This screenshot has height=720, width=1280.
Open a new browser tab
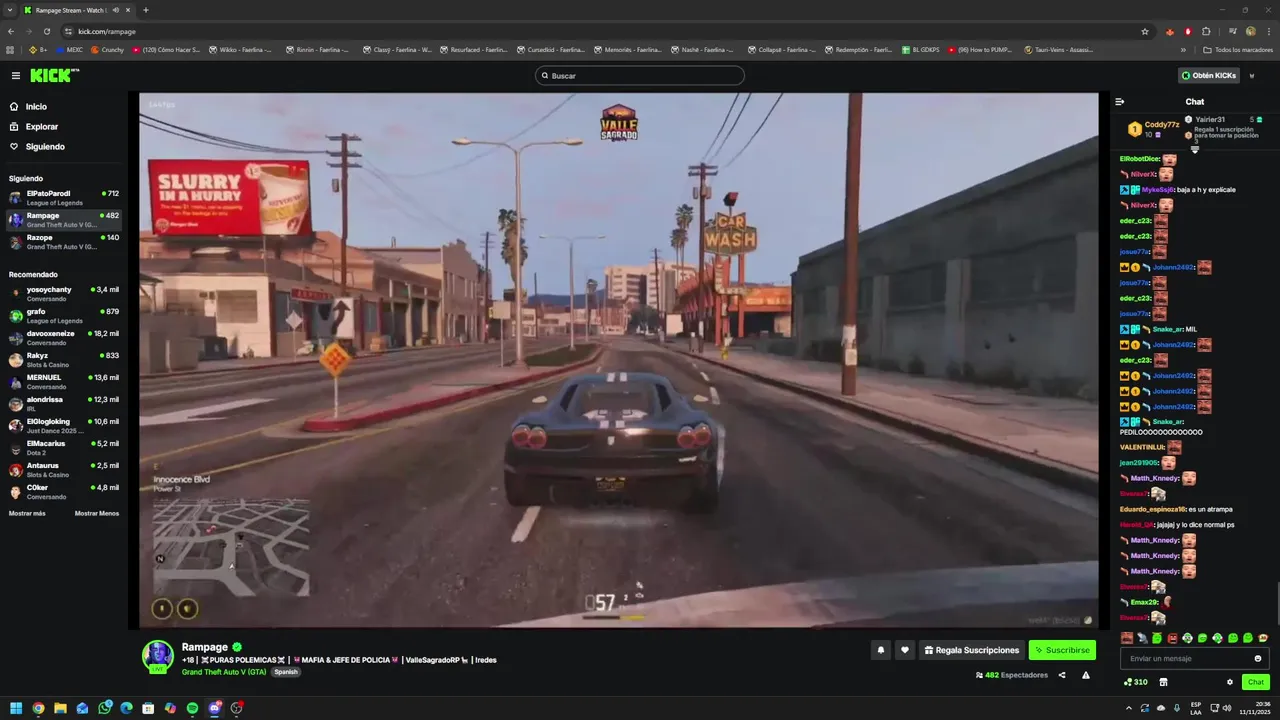click(146, 10)
